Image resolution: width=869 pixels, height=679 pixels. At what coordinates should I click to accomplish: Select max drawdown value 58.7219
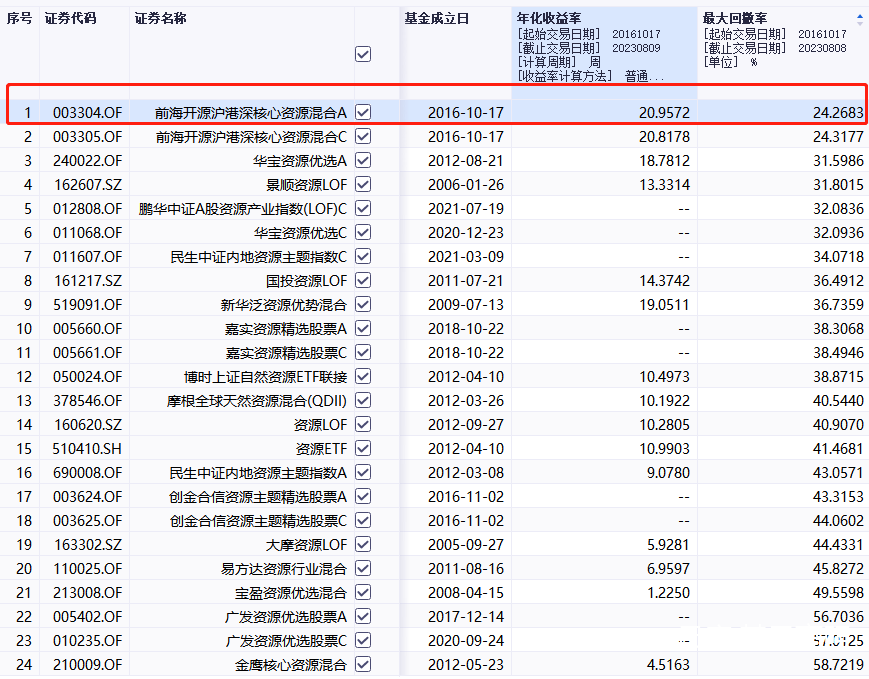839,665
